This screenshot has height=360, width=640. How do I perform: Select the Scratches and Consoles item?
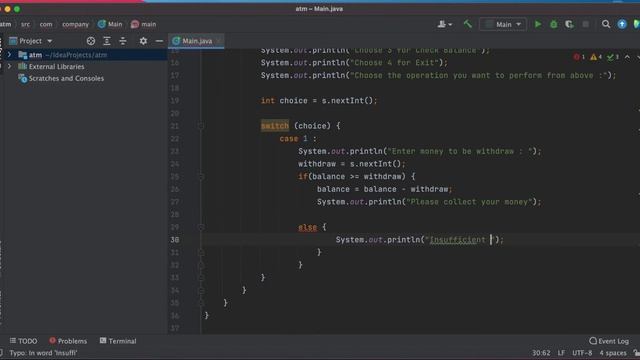click(66, 78)
